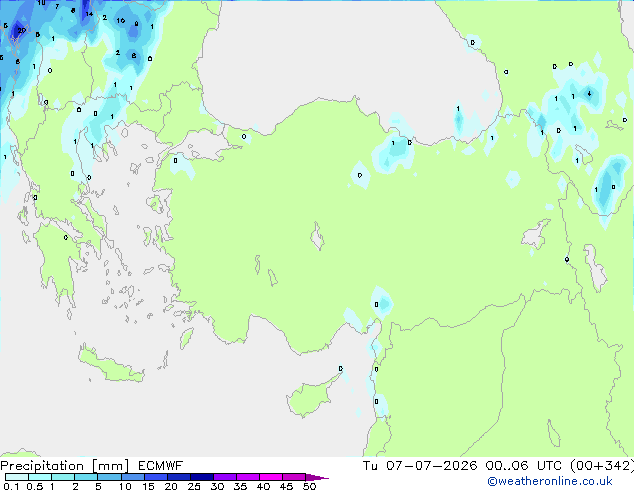The width and height of the screenshot is (634, 490).
Task: Click the '0.5' legend scale label
Action: point(35,486)
